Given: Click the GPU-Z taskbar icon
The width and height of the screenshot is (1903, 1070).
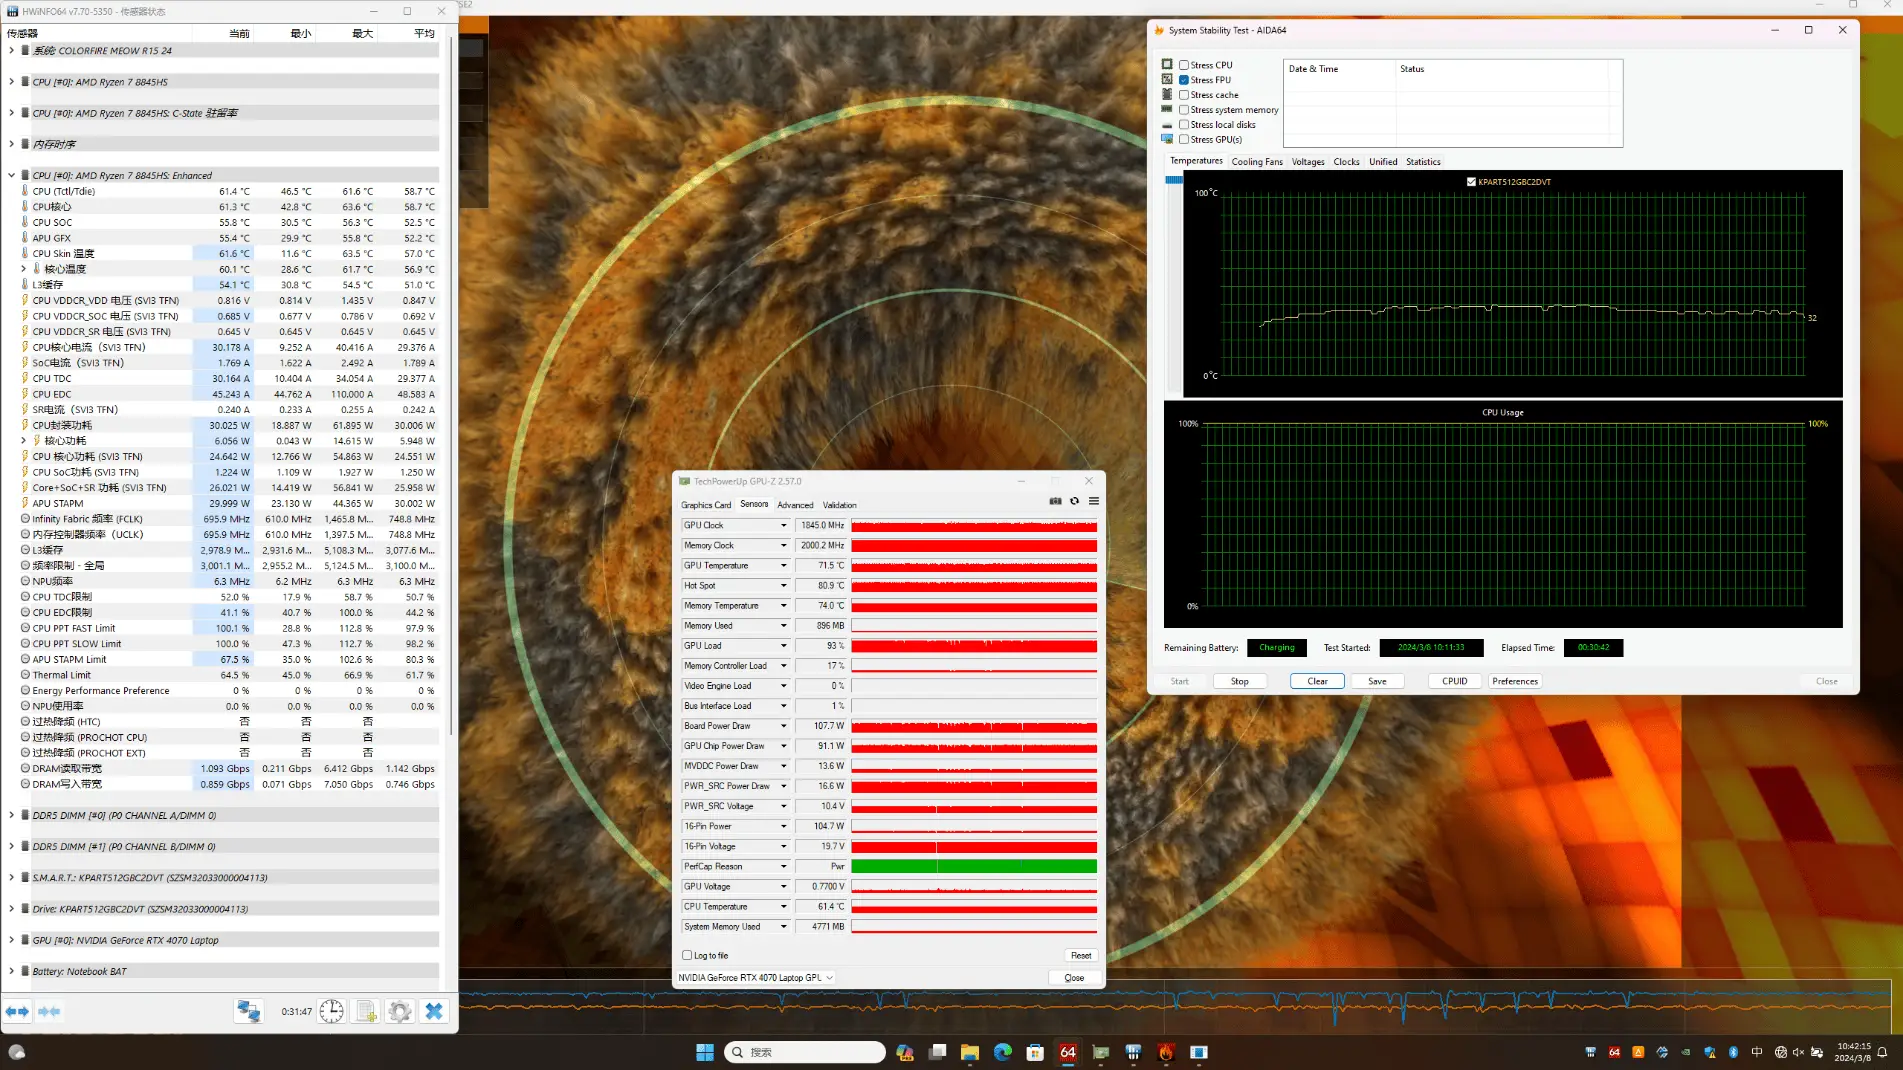Looking at the screenshot, I should tap(1101, 1052).
